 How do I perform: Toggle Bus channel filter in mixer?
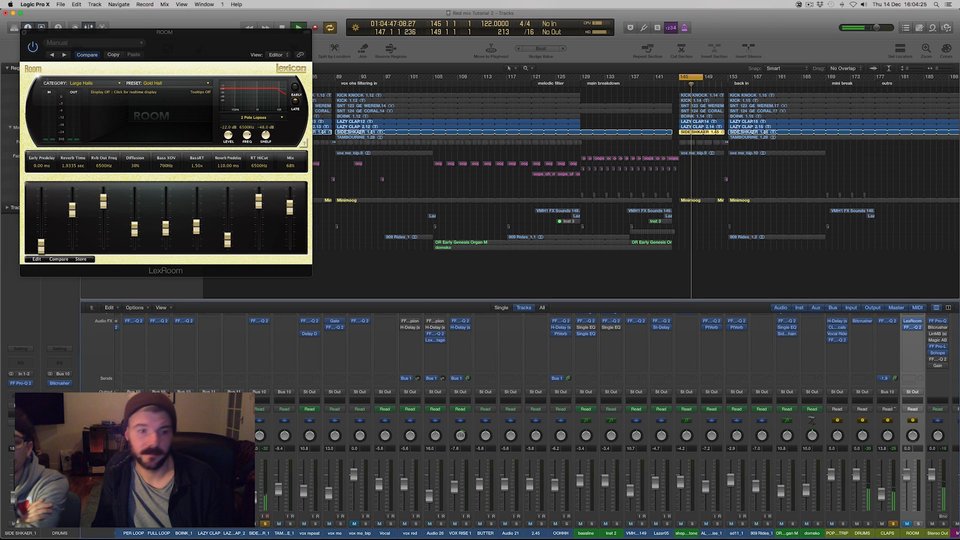point(833,307)
